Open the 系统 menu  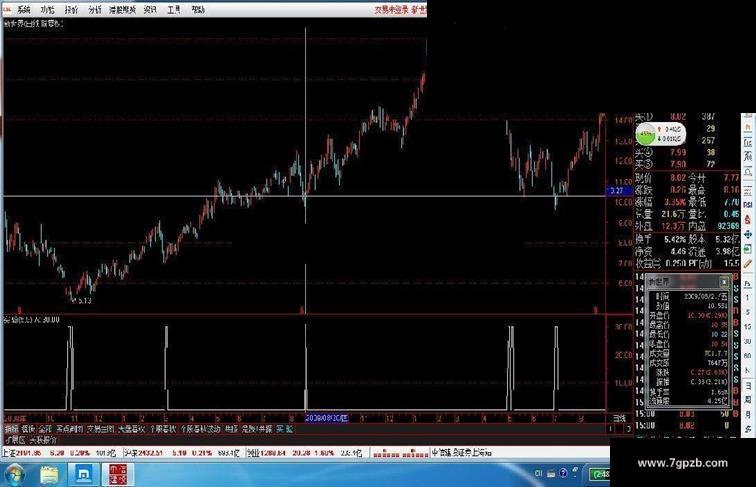[x=23, y=10]
